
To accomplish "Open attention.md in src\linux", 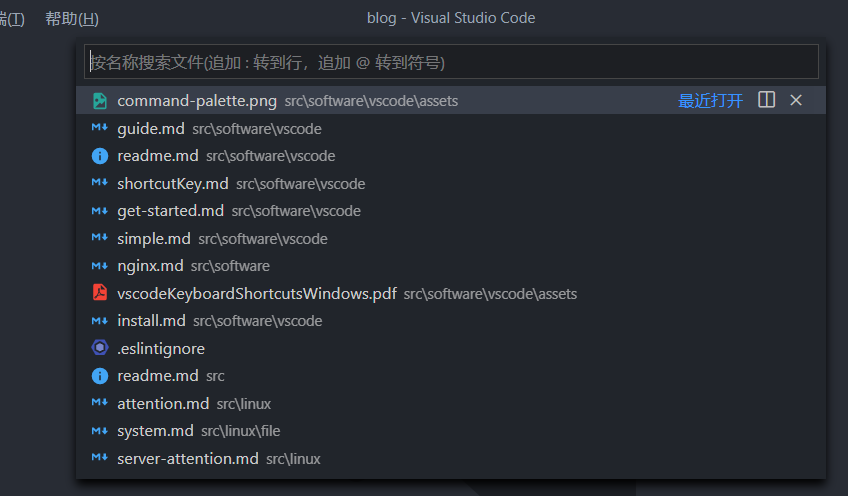I will 163,404.
